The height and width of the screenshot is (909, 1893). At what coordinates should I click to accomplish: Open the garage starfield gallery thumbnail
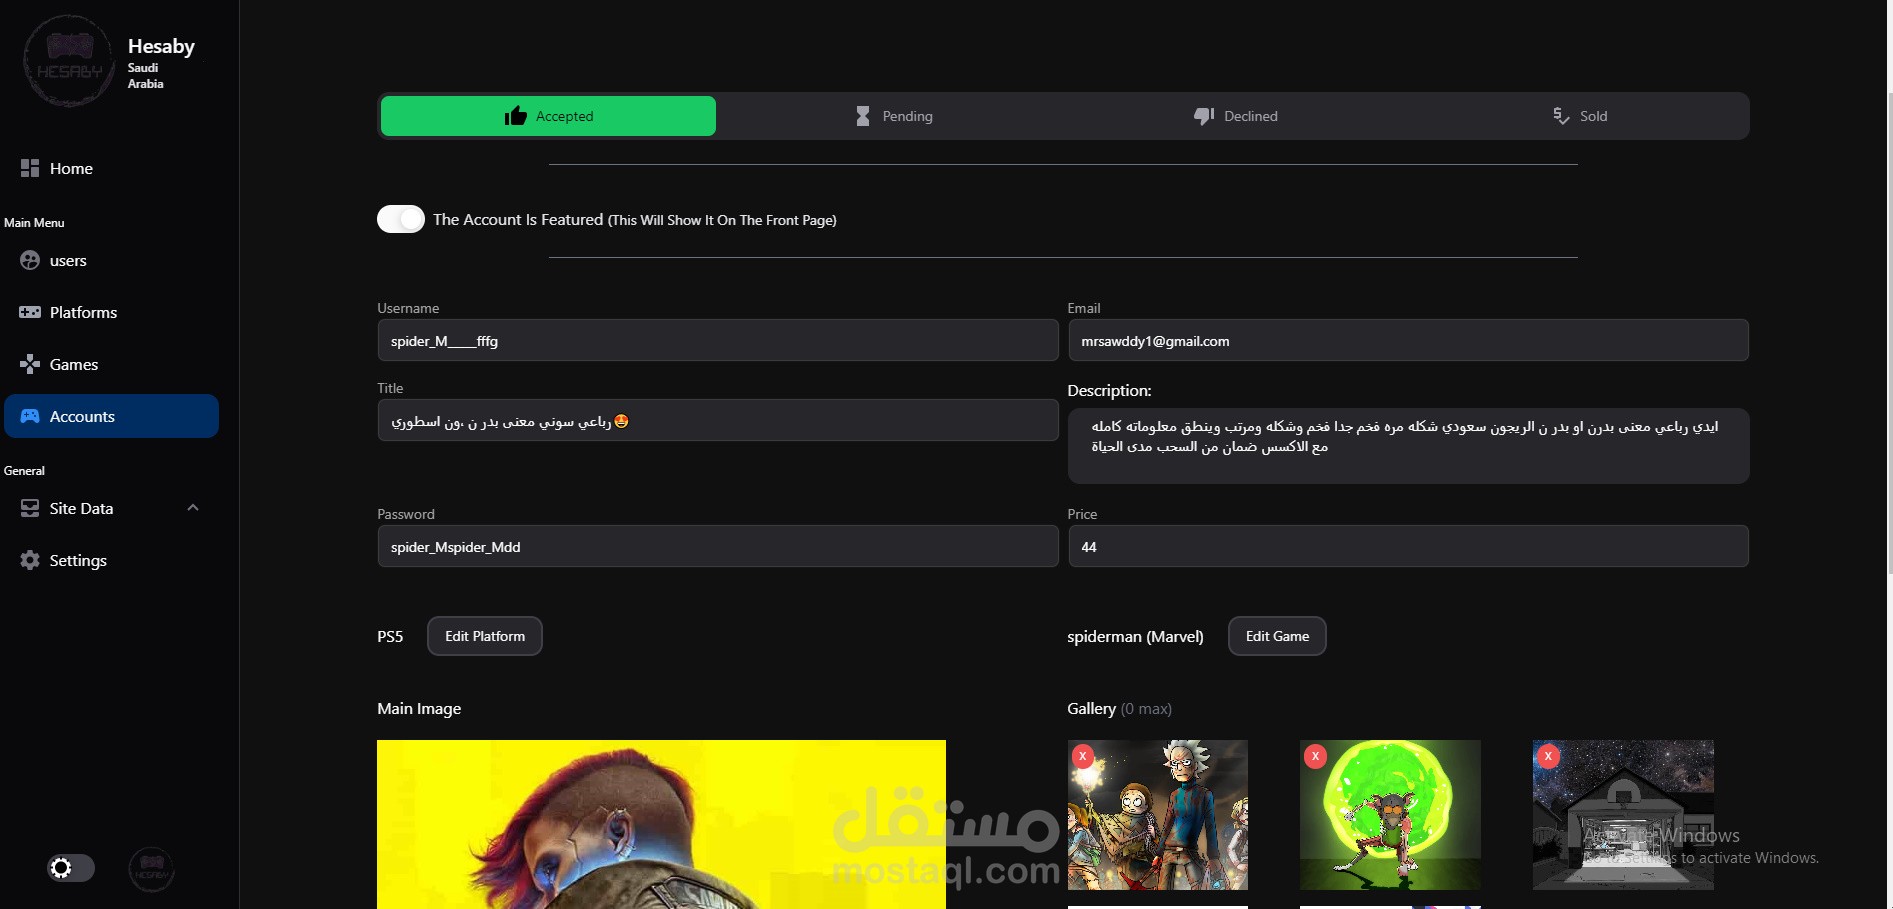(x=1623, y=815)
